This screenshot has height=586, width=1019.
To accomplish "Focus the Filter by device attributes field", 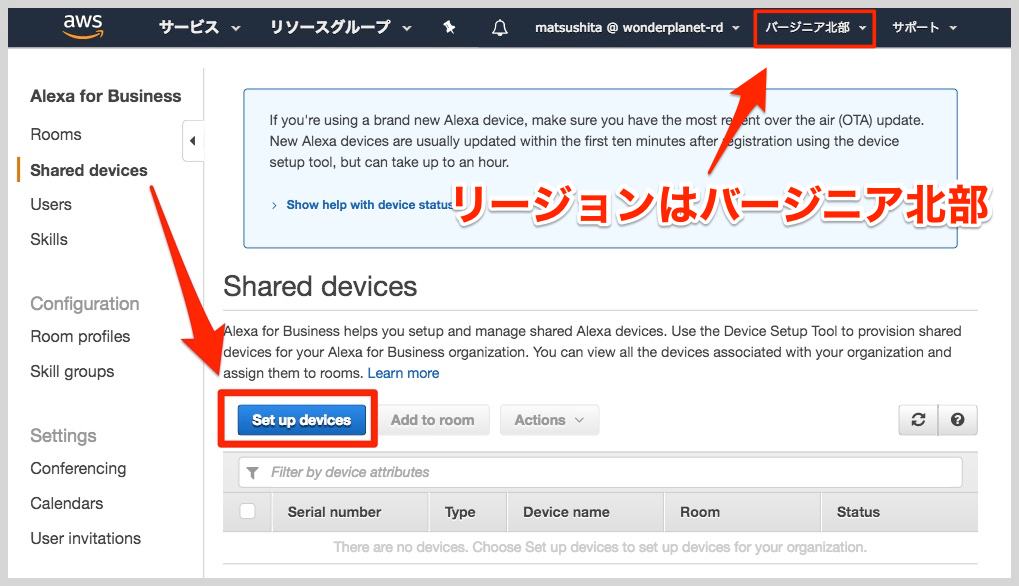I will tap(600, 472).
